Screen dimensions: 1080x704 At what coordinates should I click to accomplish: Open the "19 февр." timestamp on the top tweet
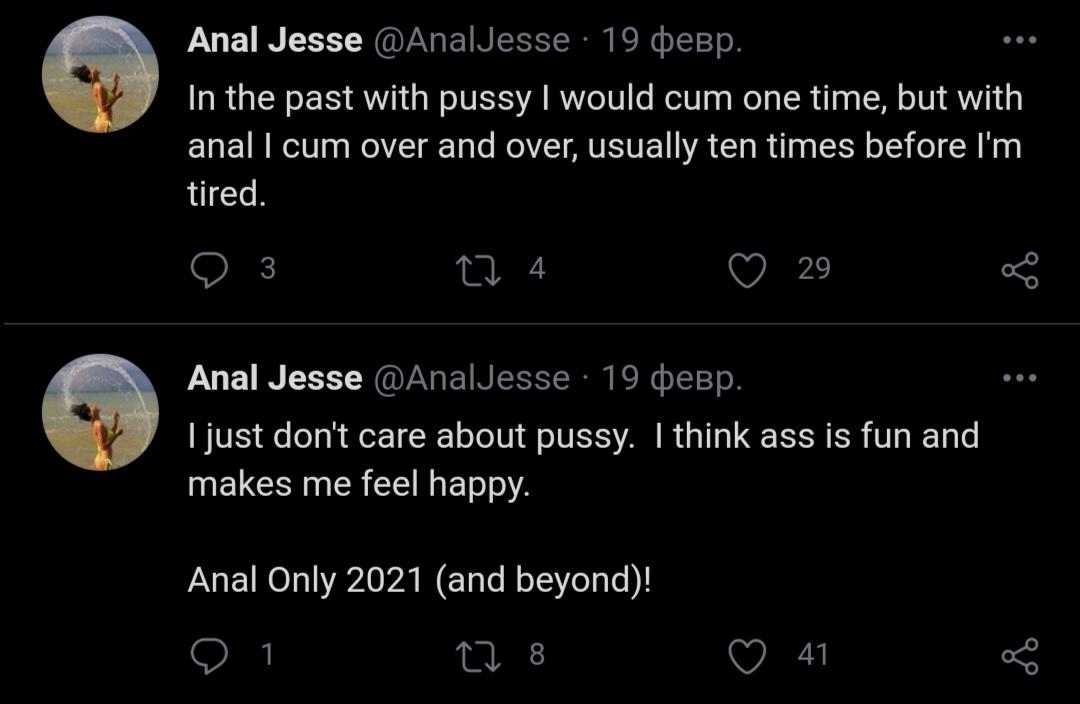click(x=671, y=41)
